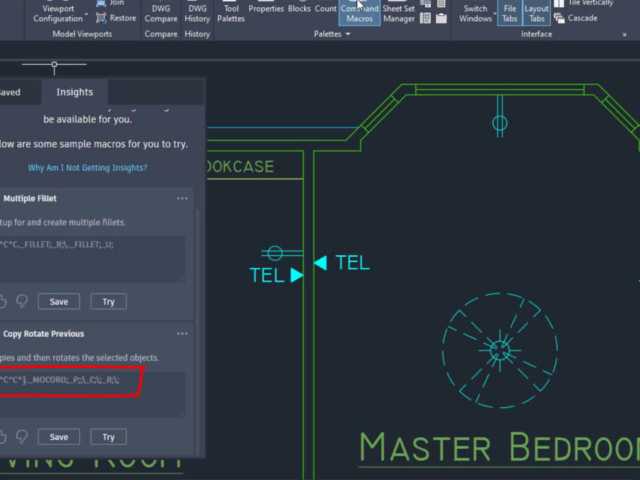The width and height of the screenshot is (640, 480).
Task: Try the Copy Rotate Previous macro
Action: coord(108,436)
